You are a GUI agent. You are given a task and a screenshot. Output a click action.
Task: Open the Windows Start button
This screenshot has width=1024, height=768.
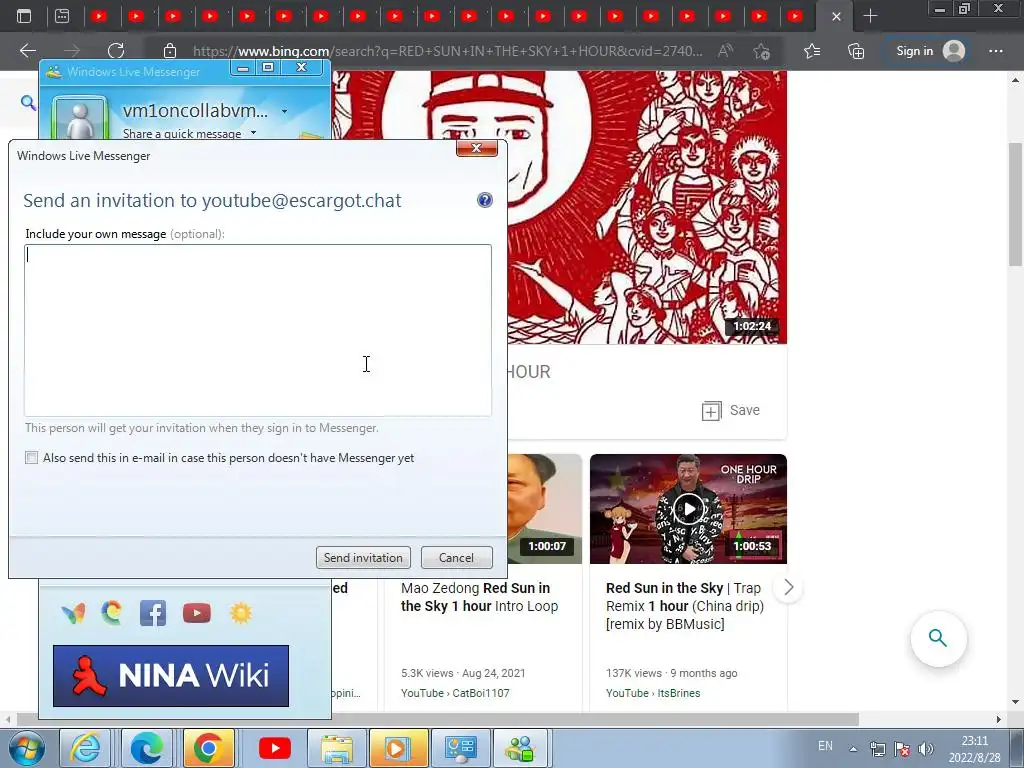coord(26,748)
